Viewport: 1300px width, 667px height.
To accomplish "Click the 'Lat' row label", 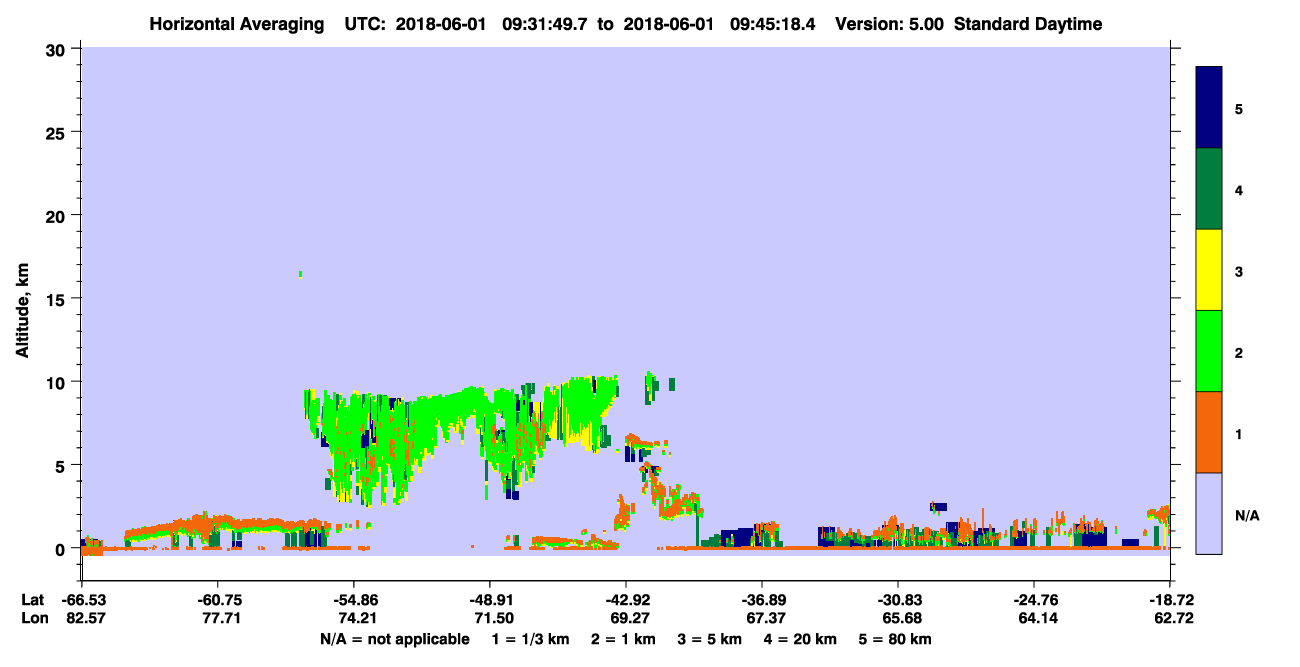I will click(x=32, y=600).
